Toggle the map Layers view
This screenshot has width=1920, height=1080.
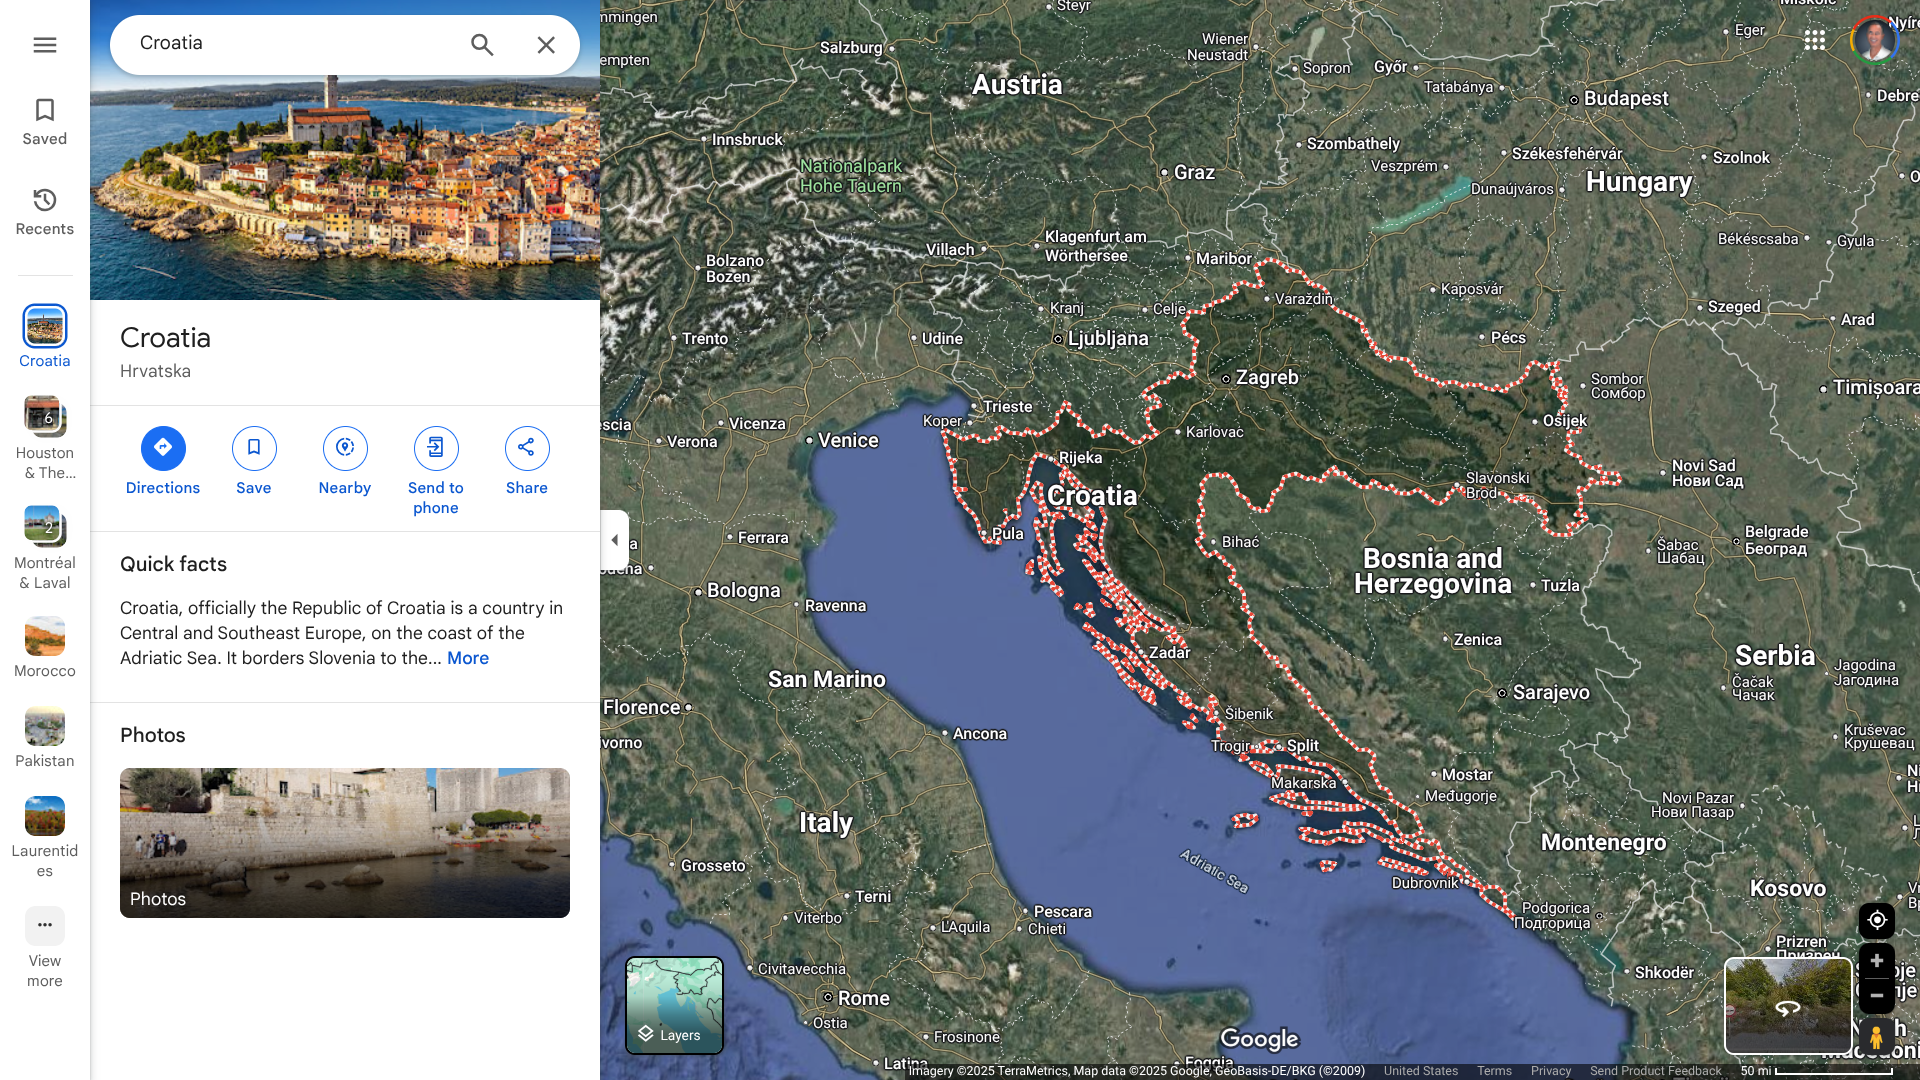pos(674,1005)
